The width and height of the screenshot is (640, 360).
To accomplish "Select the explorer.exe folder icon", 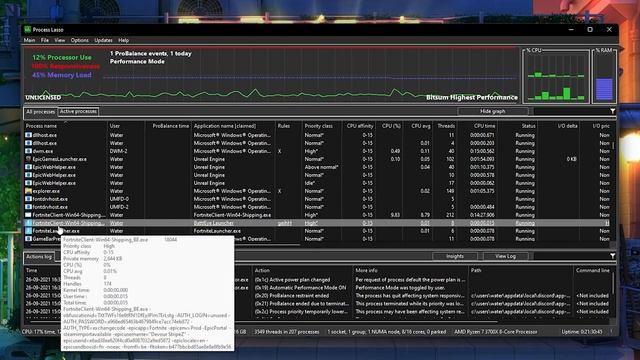I will [29, 191].
